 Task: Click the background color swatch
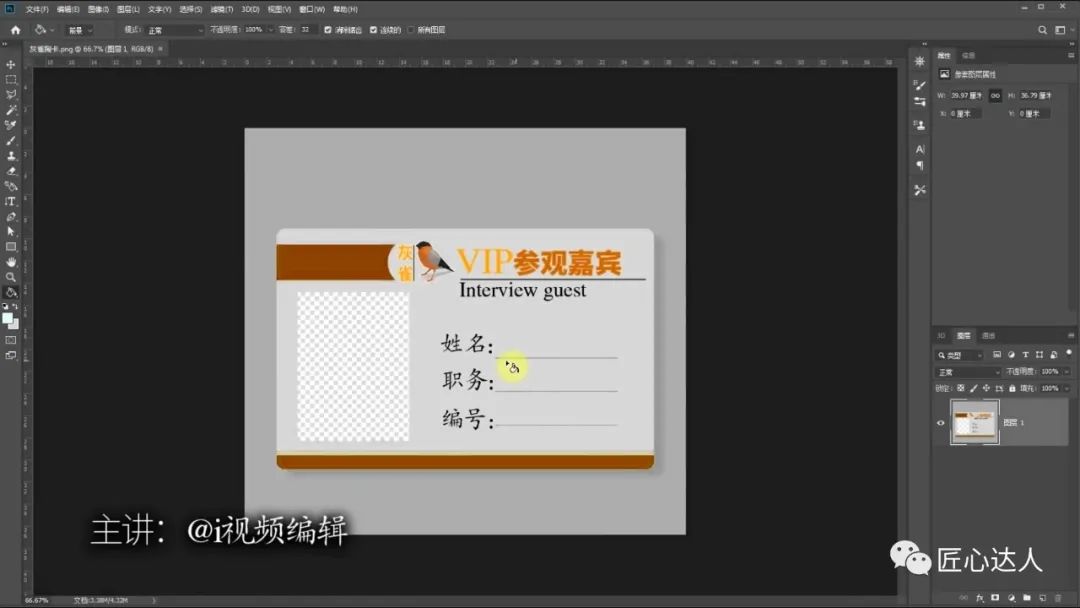tap(14, 324)
